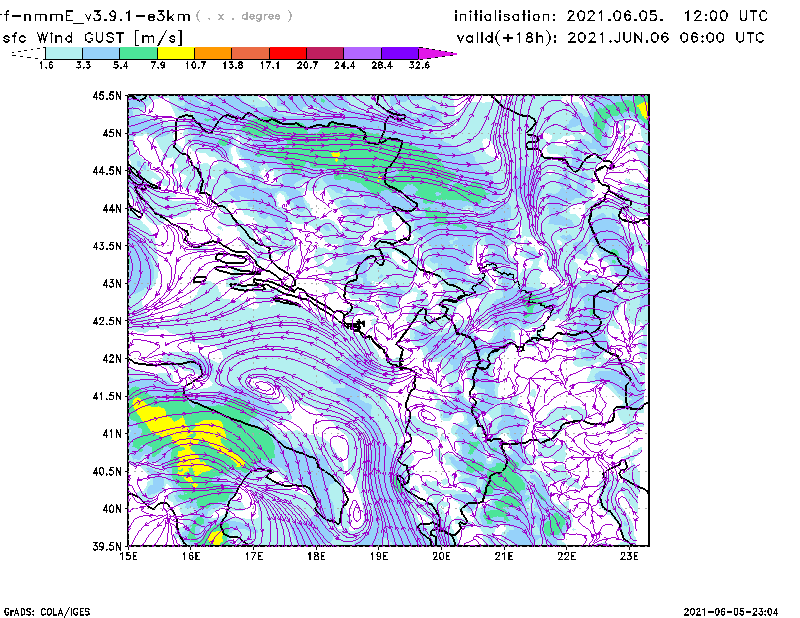
Task: Click the 20E longitude label
Action: click(x=441, y=556)
